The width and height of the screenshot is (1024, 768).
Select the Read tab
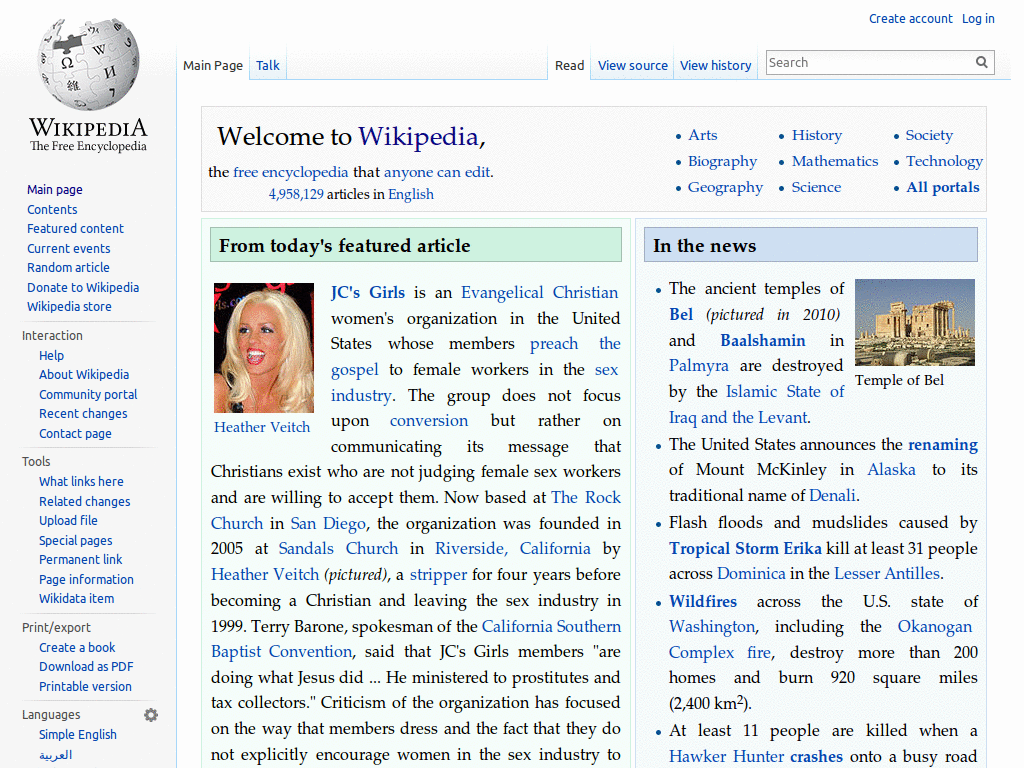pos(569,65)
